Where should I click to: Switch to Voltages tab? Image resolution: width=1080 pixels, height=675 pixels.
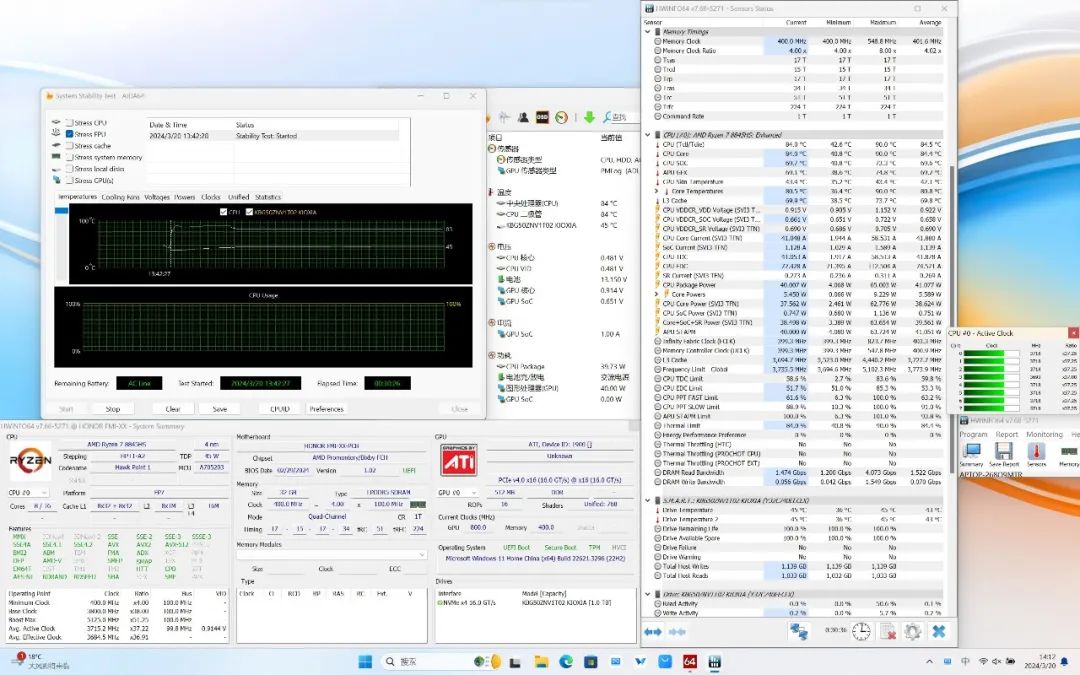click(157, 197)
